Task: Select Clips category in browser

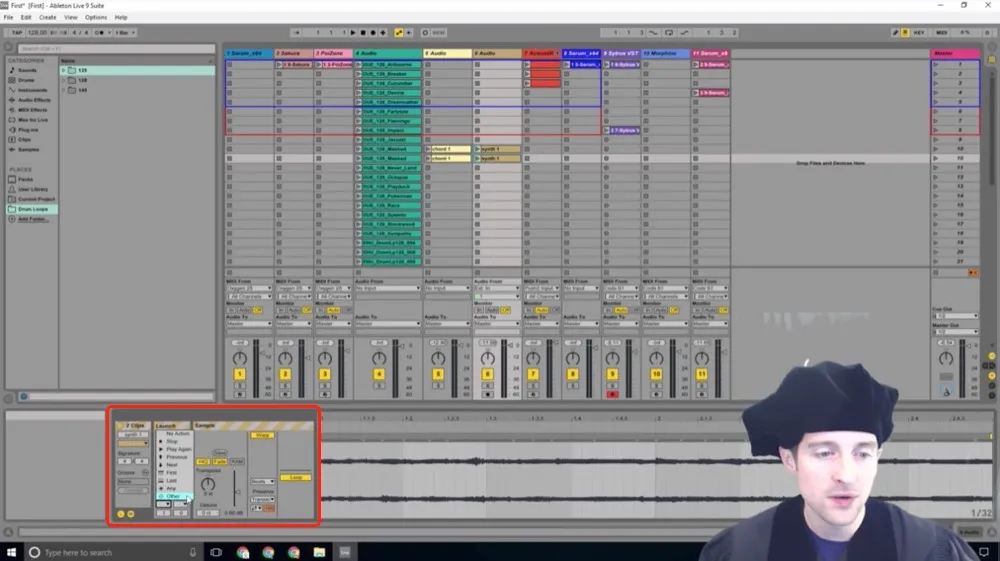Action: click(x=24, y=140)
